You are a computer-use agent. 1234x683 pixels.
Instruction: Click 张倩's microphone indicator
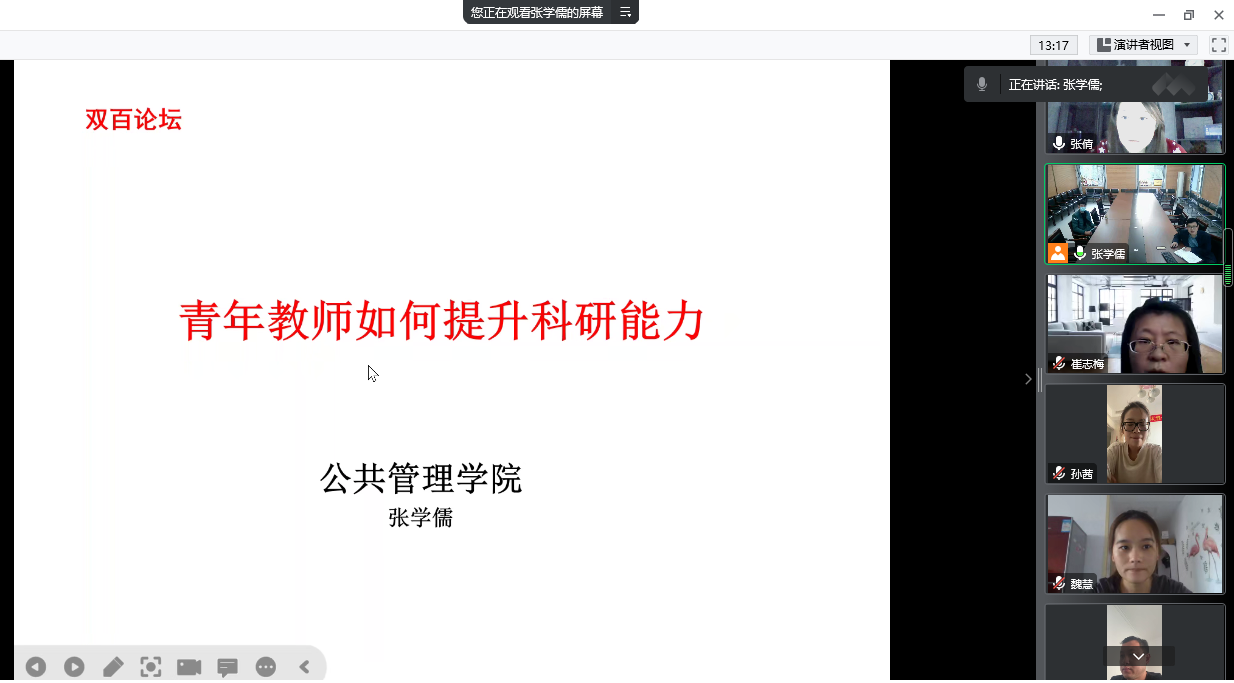click(x=1059, y=143)
